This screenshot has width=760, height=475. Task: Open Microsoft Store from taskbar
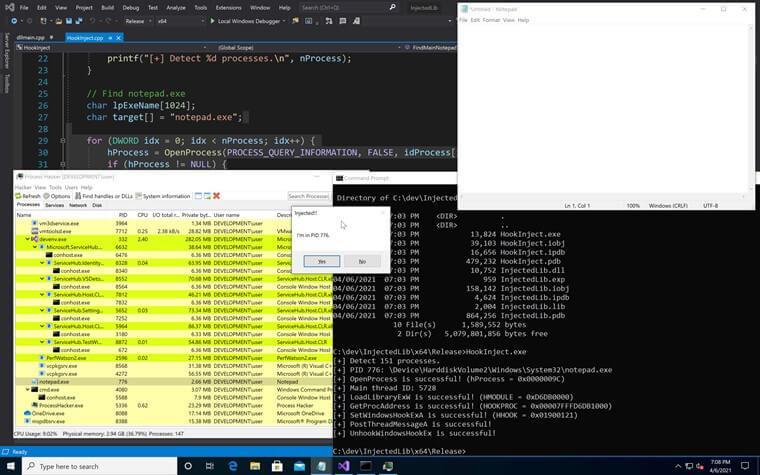[x=277, y=466]
